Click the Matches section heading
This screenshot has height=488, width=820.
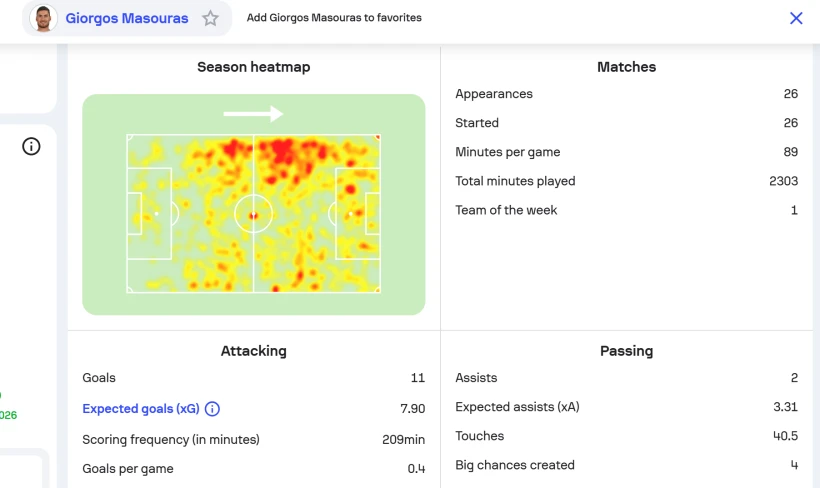[x=626, y=67]
